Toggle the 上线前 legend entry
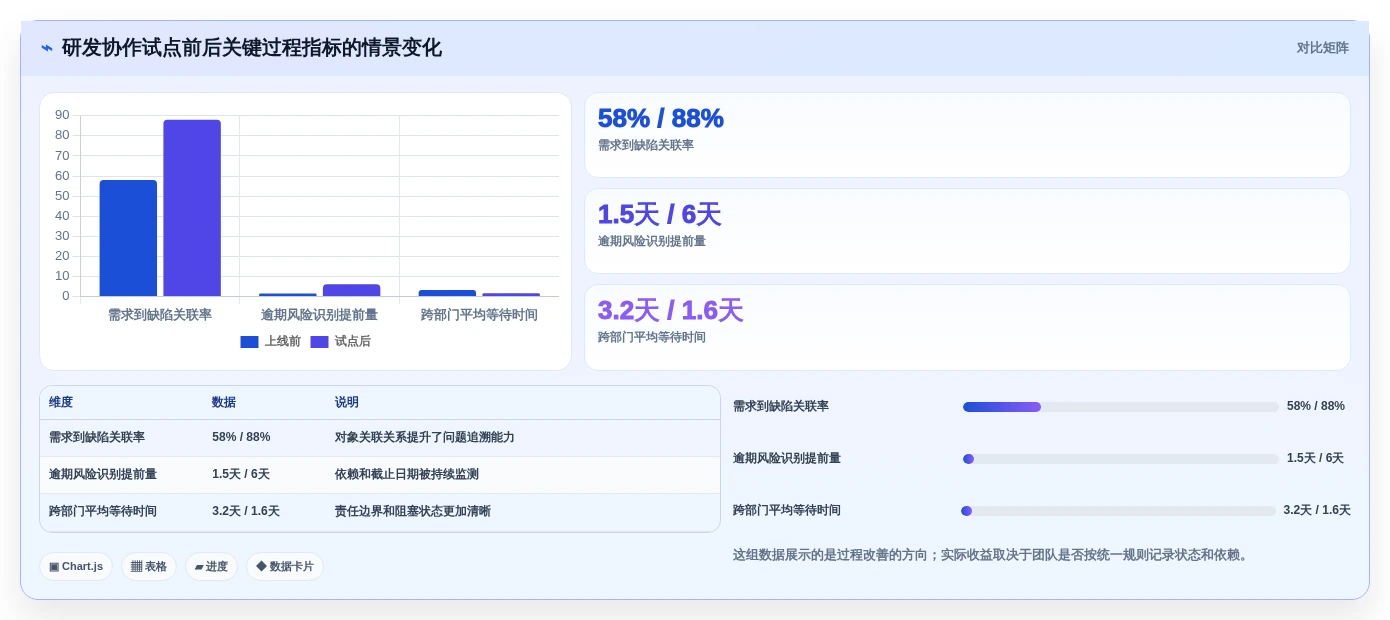1390x620 pixels. [x=270, y=341]
